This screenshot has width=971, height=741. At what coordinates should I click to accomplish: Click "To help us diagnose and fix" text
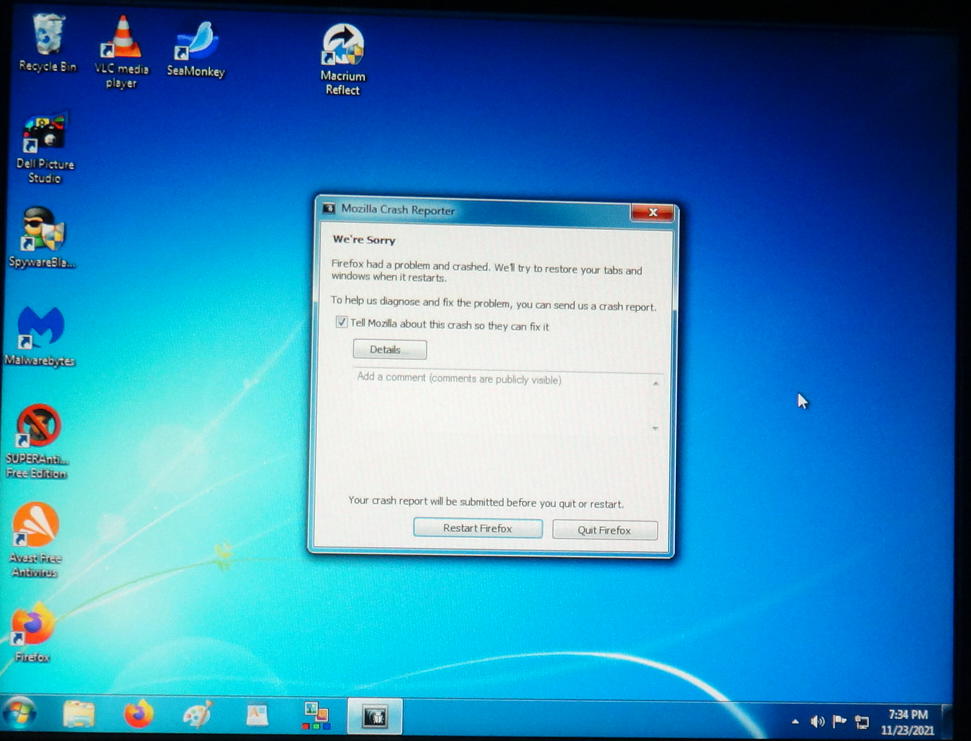point(493,303)
